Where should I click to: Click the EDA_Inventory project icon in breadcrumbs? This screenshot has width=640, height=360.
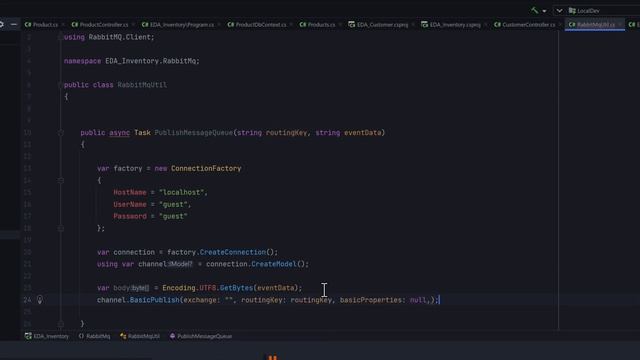(28, 336)
